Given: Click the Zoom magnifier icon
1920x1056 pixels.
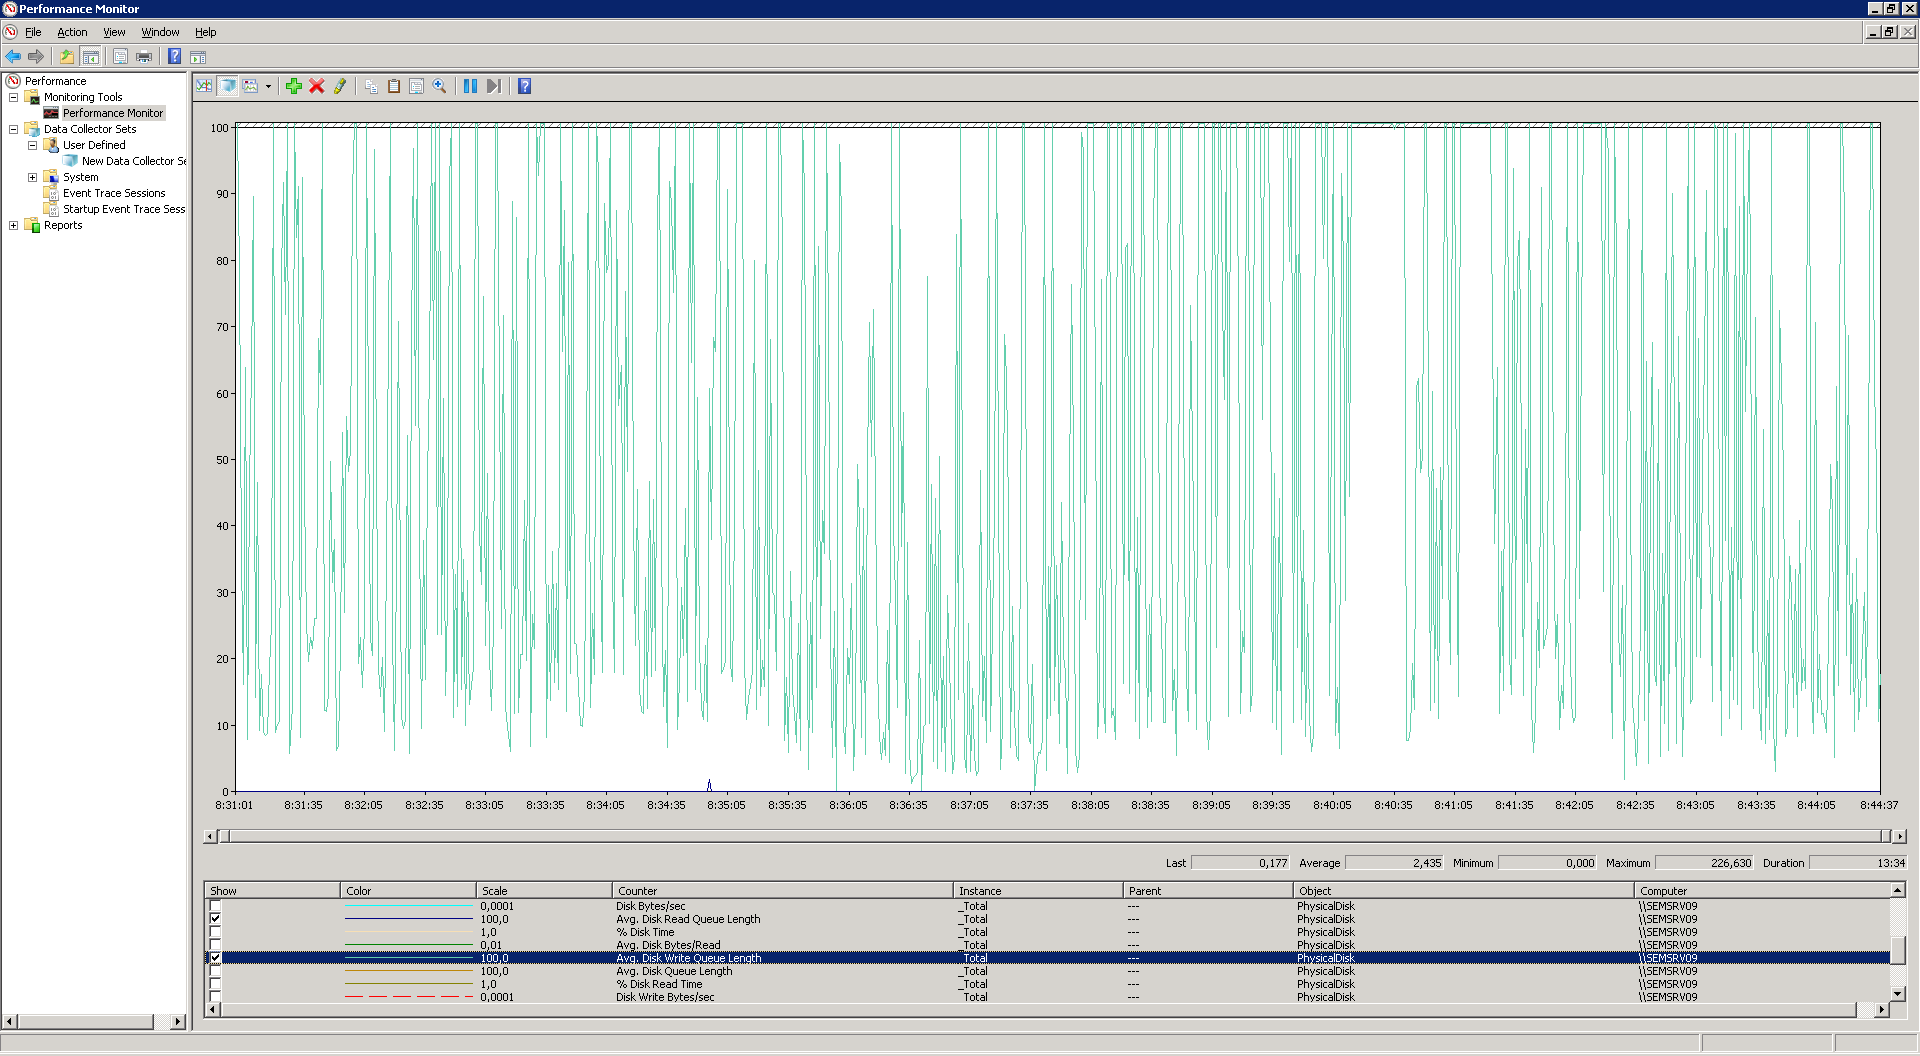Looking at the screenshot, I should coord(439,86).
